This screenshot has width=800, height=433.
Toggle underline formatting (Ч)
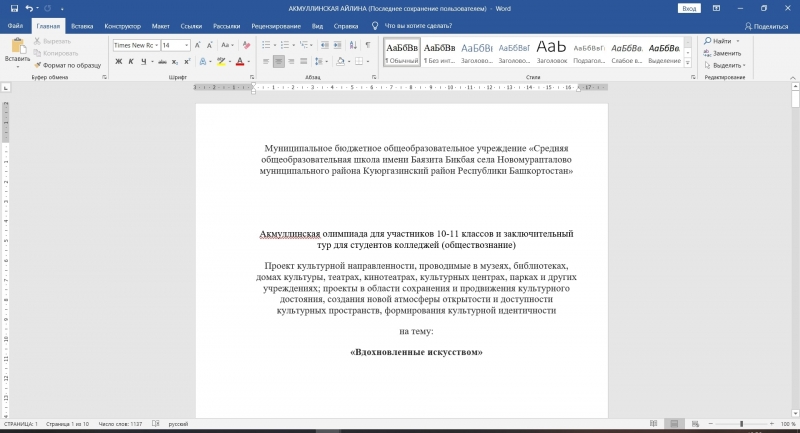[143, 62]
